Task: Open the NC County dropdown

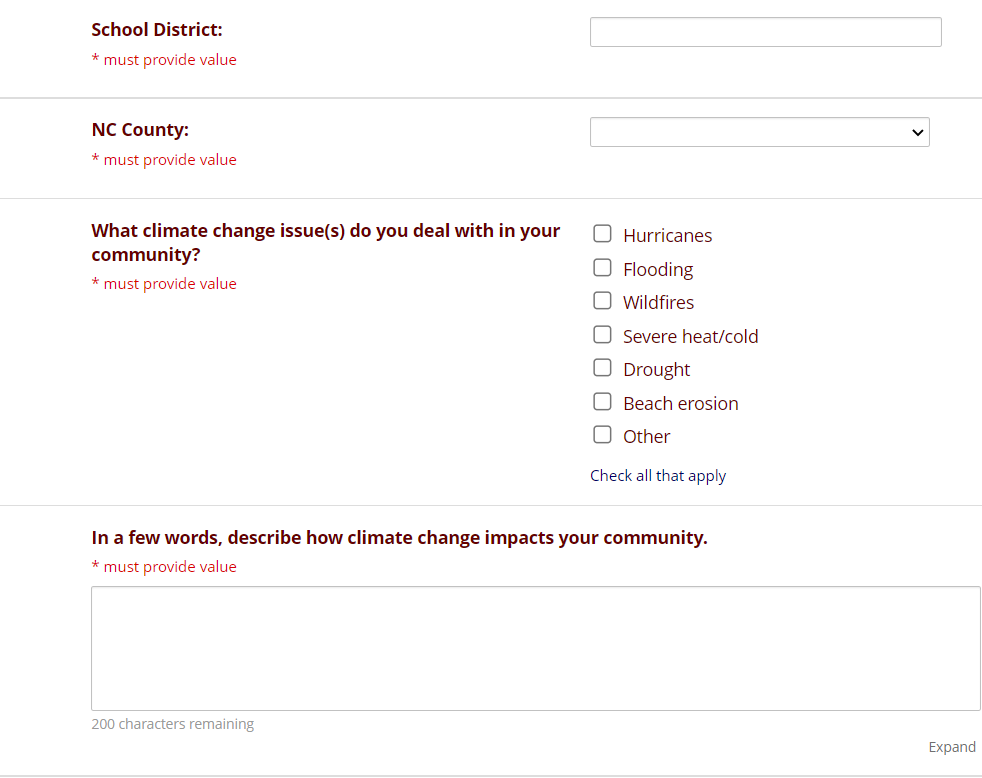Action: click(x=759, y=132)
